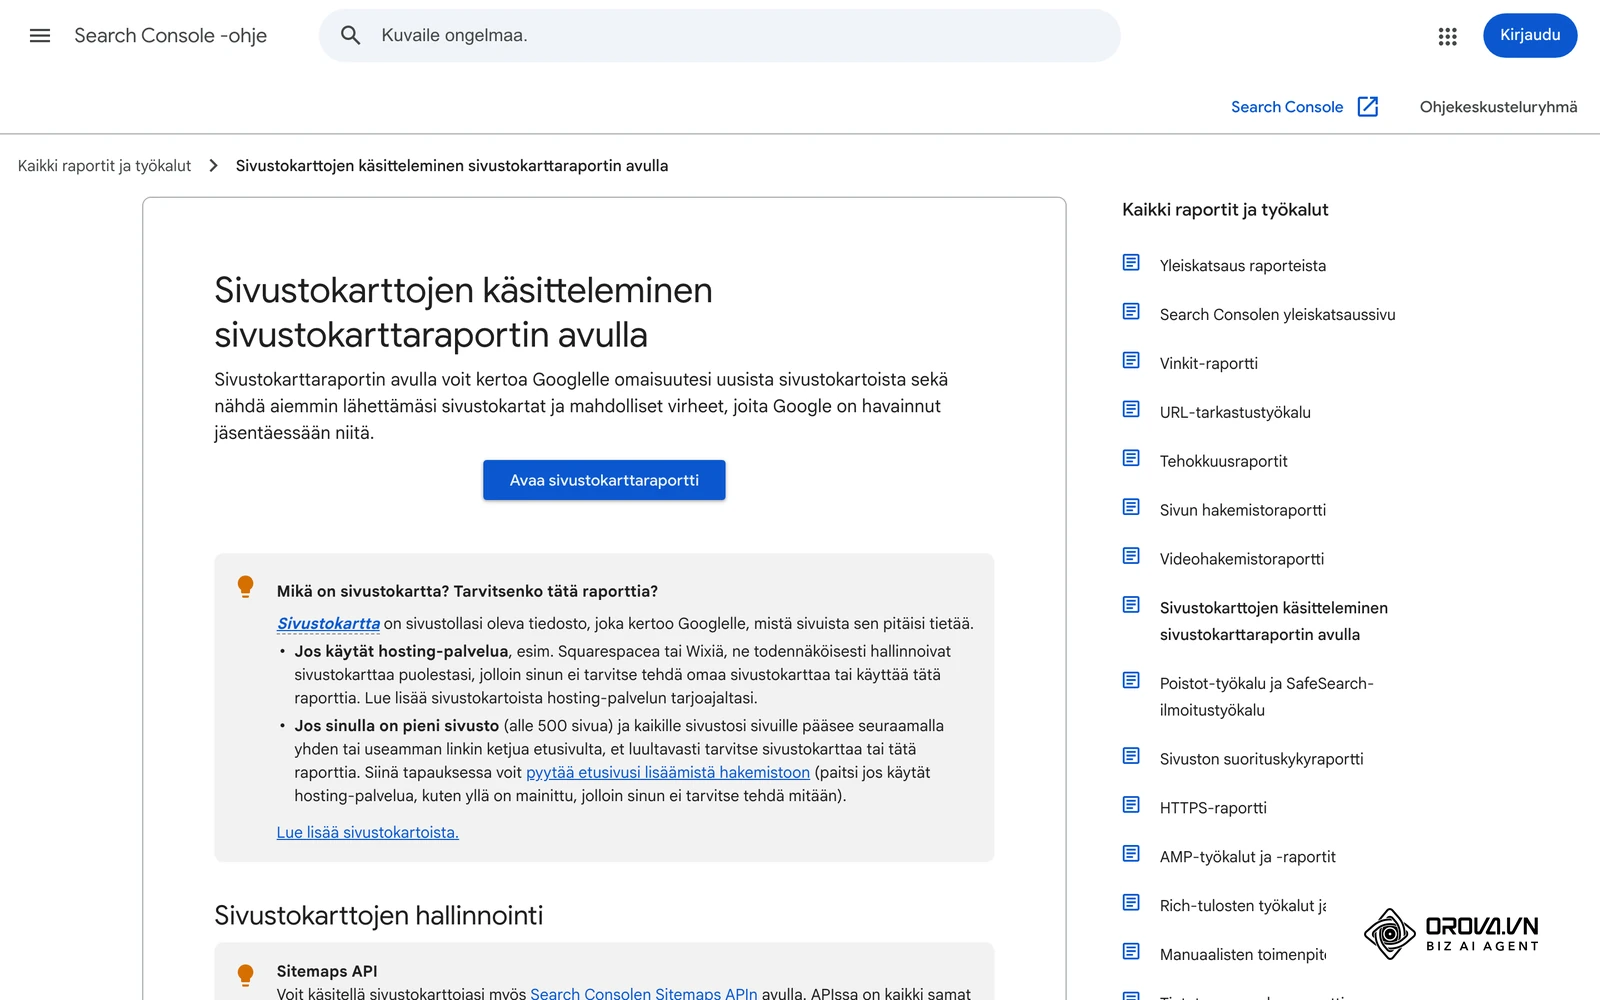Open Search Consolen Sitemaps APIn link
Image resolution: width=1600 pixels, height=1000 pixels.
pyautogui.click(x=644, y=993)
